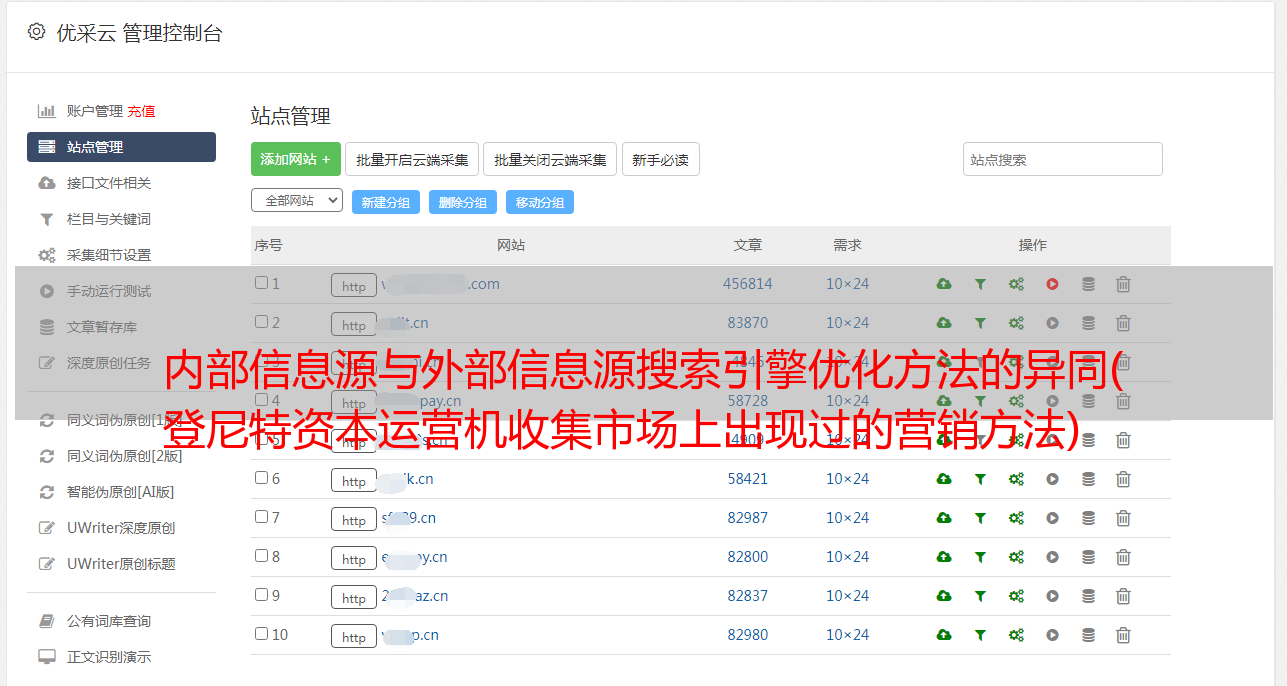Click the database icon in row 9

(x=1088, y=596)
